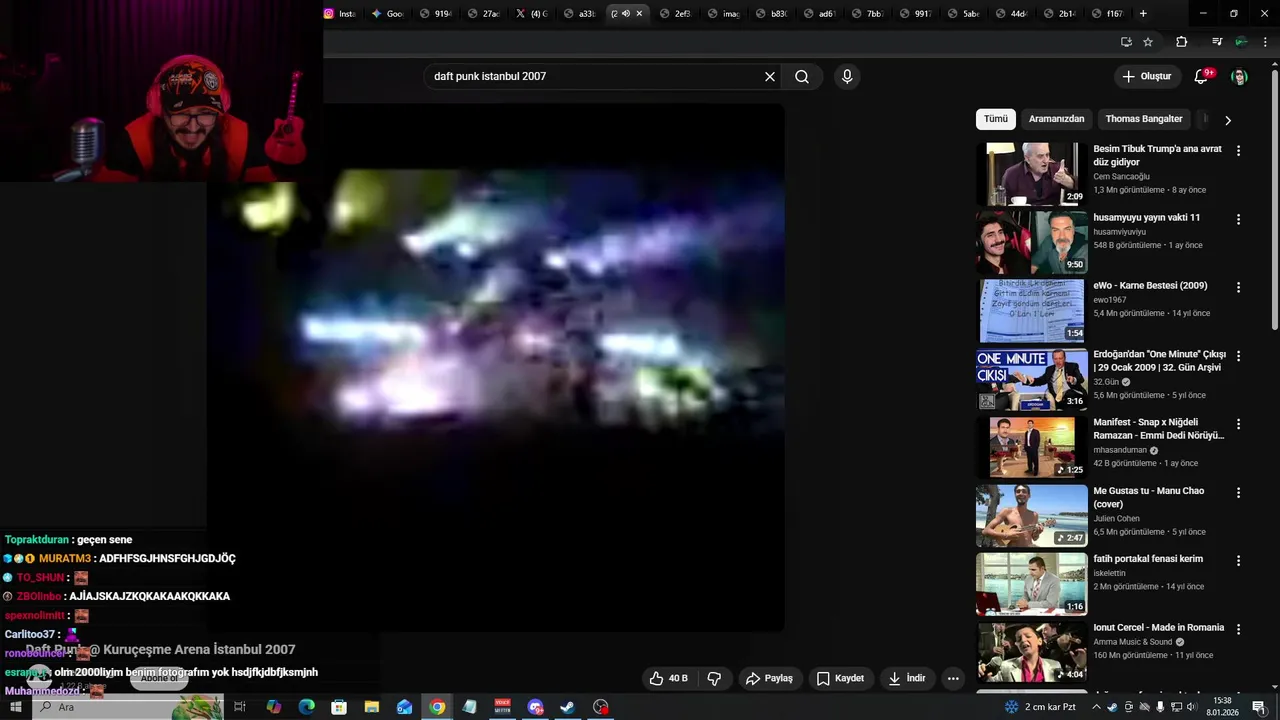
Task: Open File Explorer from taskbar
Action: 372,707
